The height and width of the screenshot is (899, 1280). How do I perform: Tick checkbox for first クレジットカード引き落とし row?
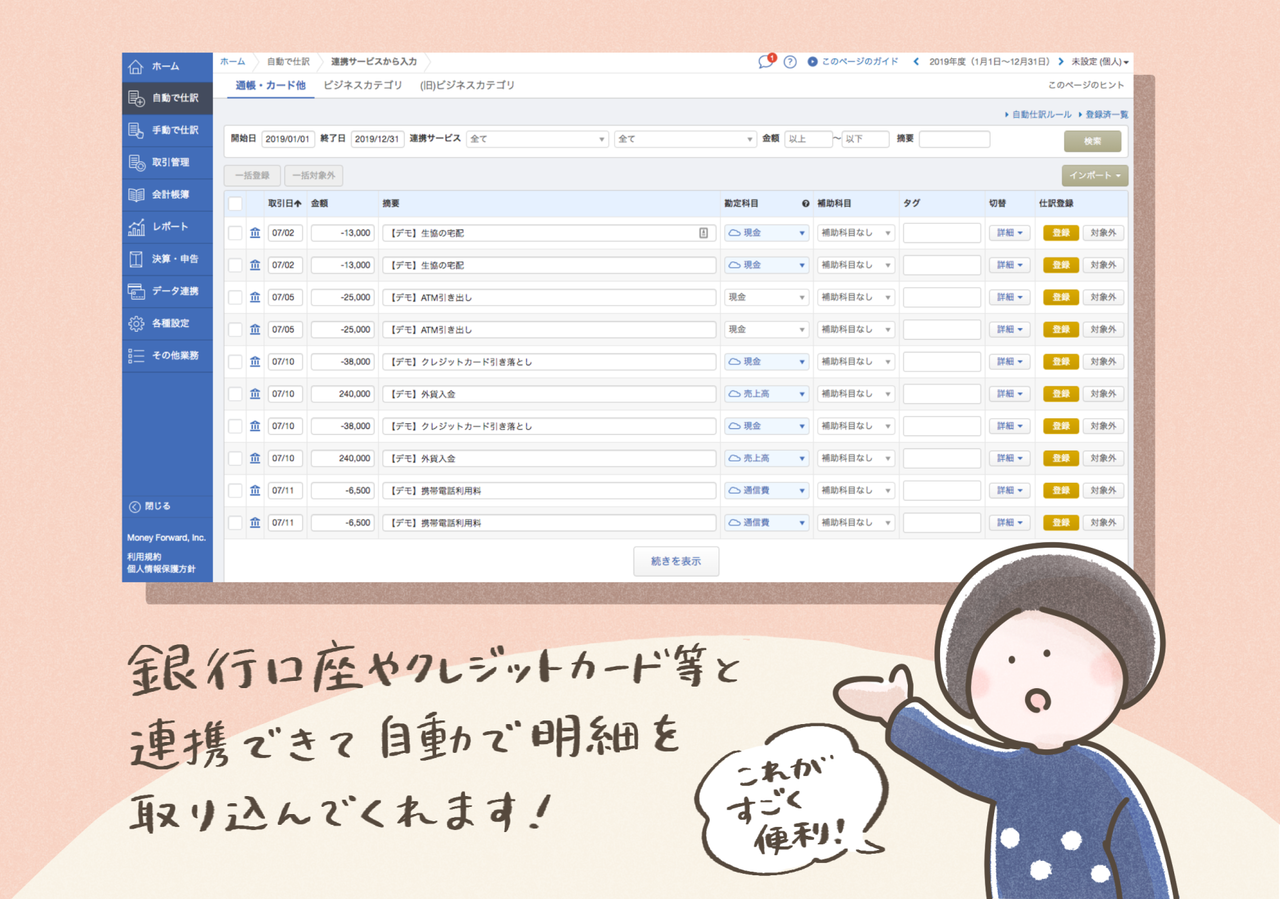coord(235,361)
